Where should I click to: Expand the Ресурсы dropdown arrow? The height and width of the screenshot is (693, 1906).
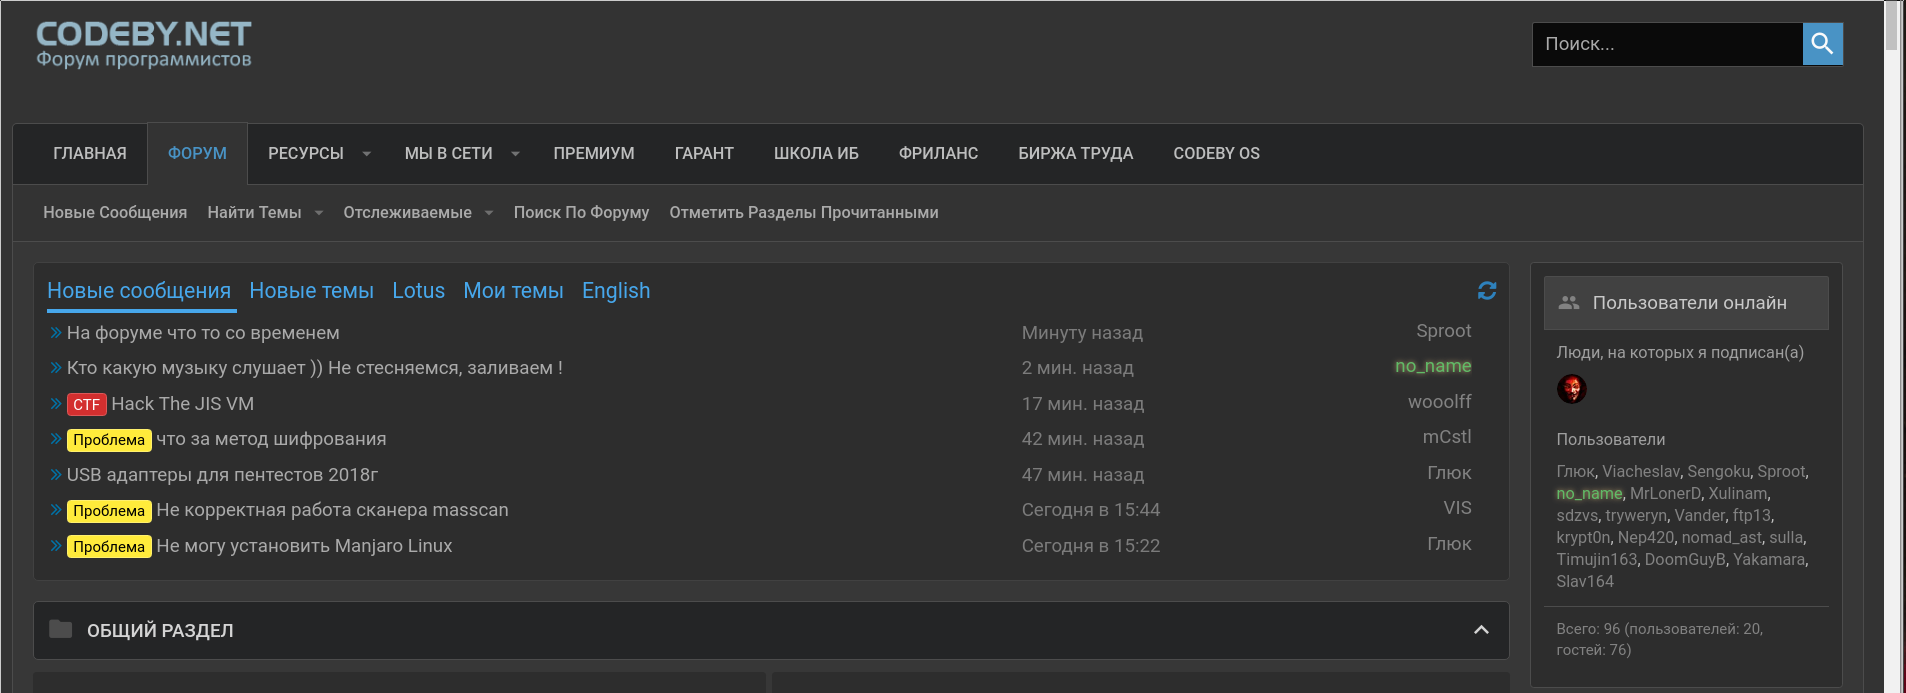tap(366, 154)
